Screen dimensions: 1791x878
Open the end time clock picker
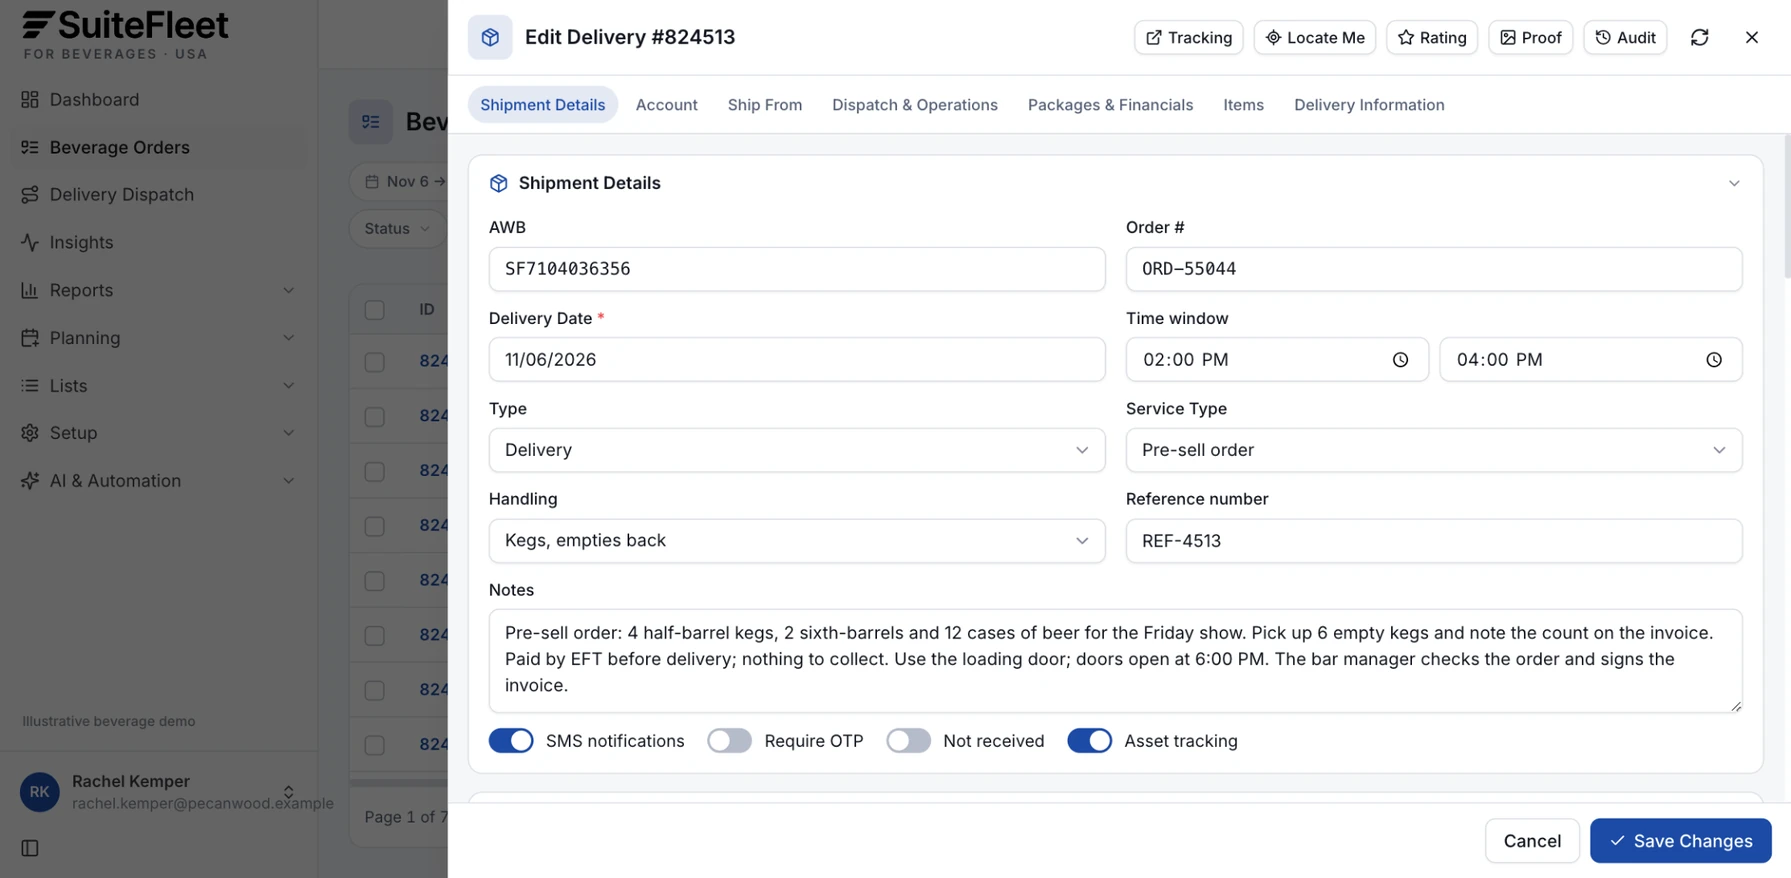click(1714, 360)
